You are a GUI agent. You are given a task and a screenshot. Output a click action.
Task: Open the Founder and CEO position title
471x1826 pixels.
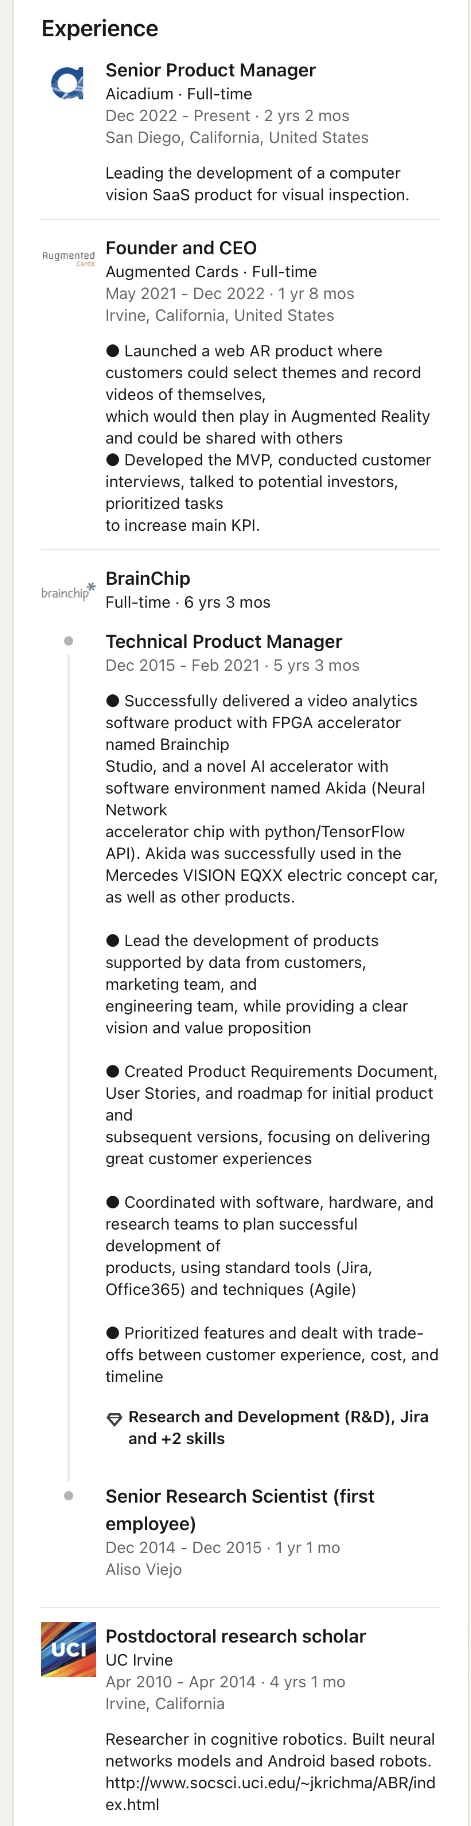[181, 248]
